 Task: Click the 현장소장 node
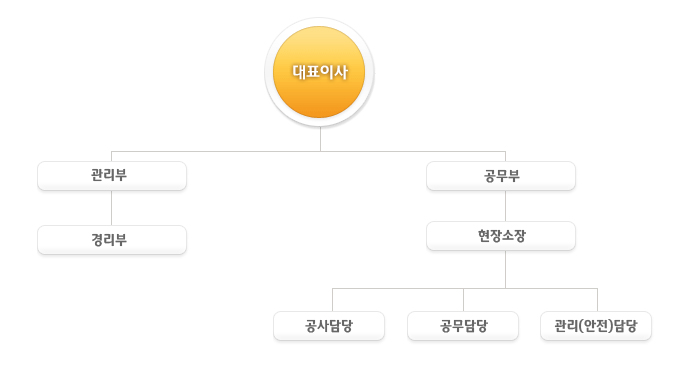501,236
